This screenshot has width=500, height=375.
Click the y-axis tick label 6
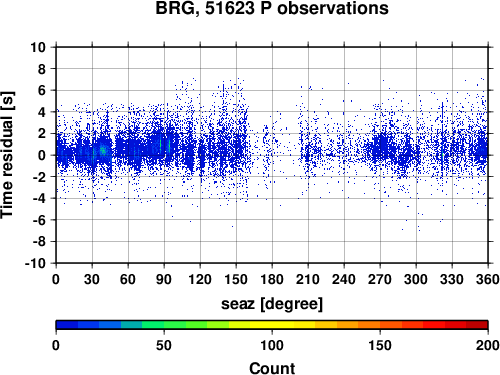[x=42, y=90]
